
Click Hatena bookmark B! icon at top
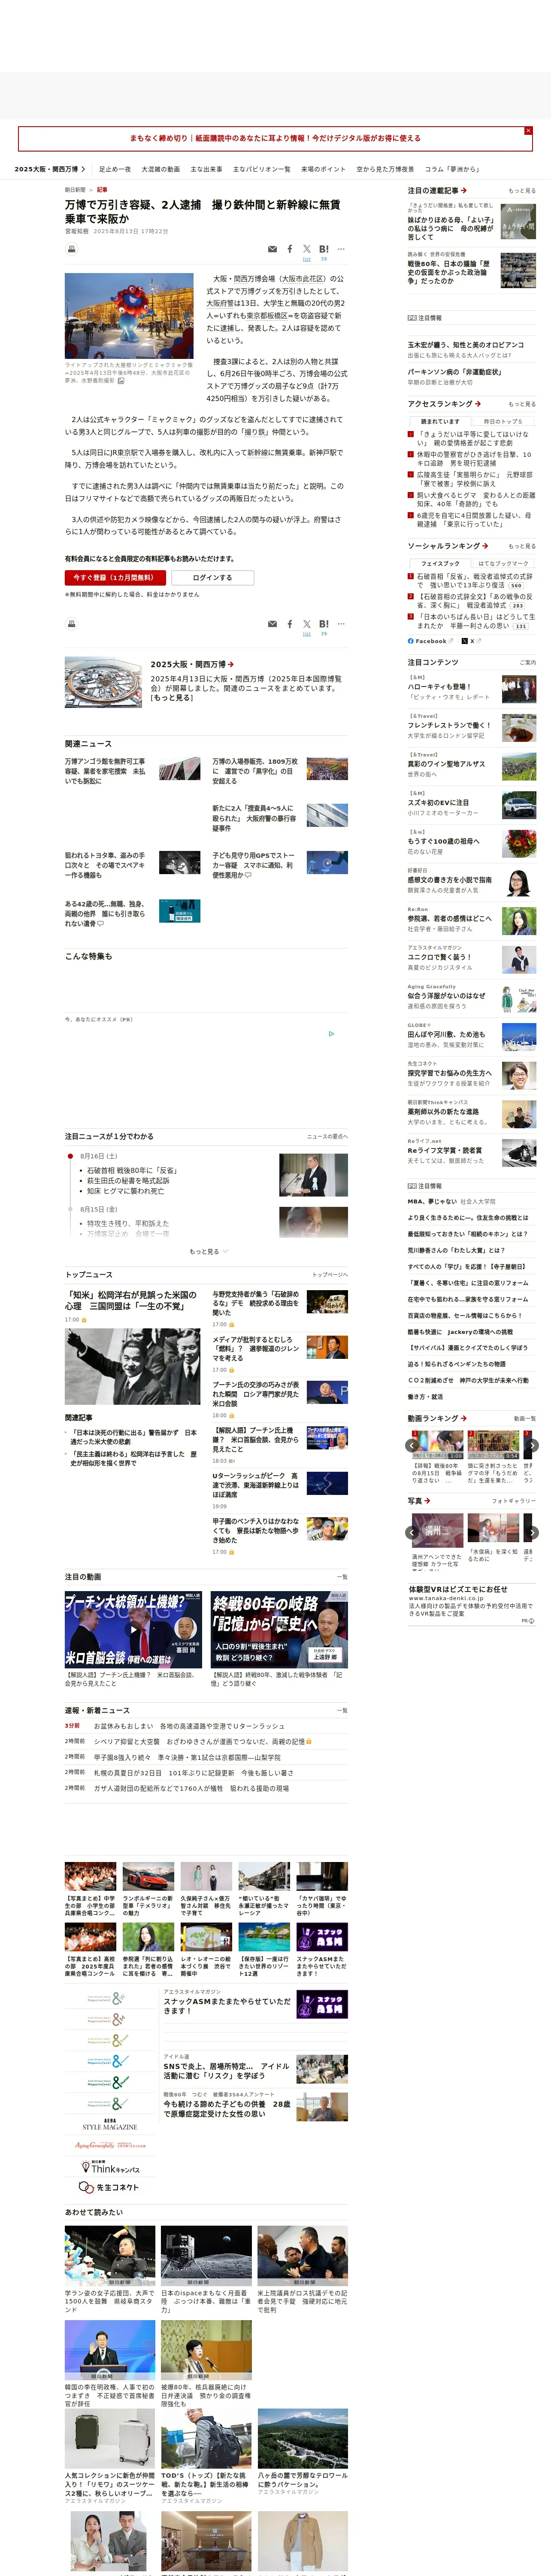coord(324,248)
